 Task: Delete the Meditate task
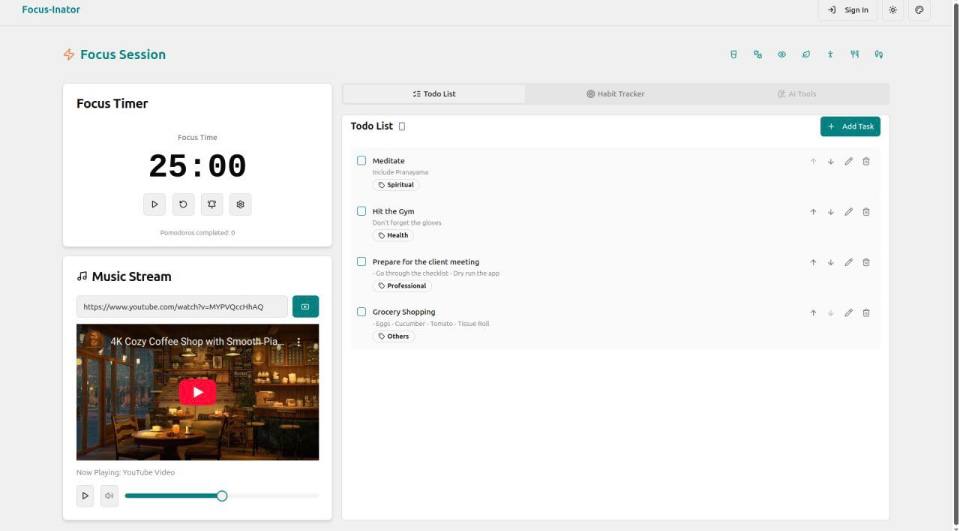tap(866, 161)
